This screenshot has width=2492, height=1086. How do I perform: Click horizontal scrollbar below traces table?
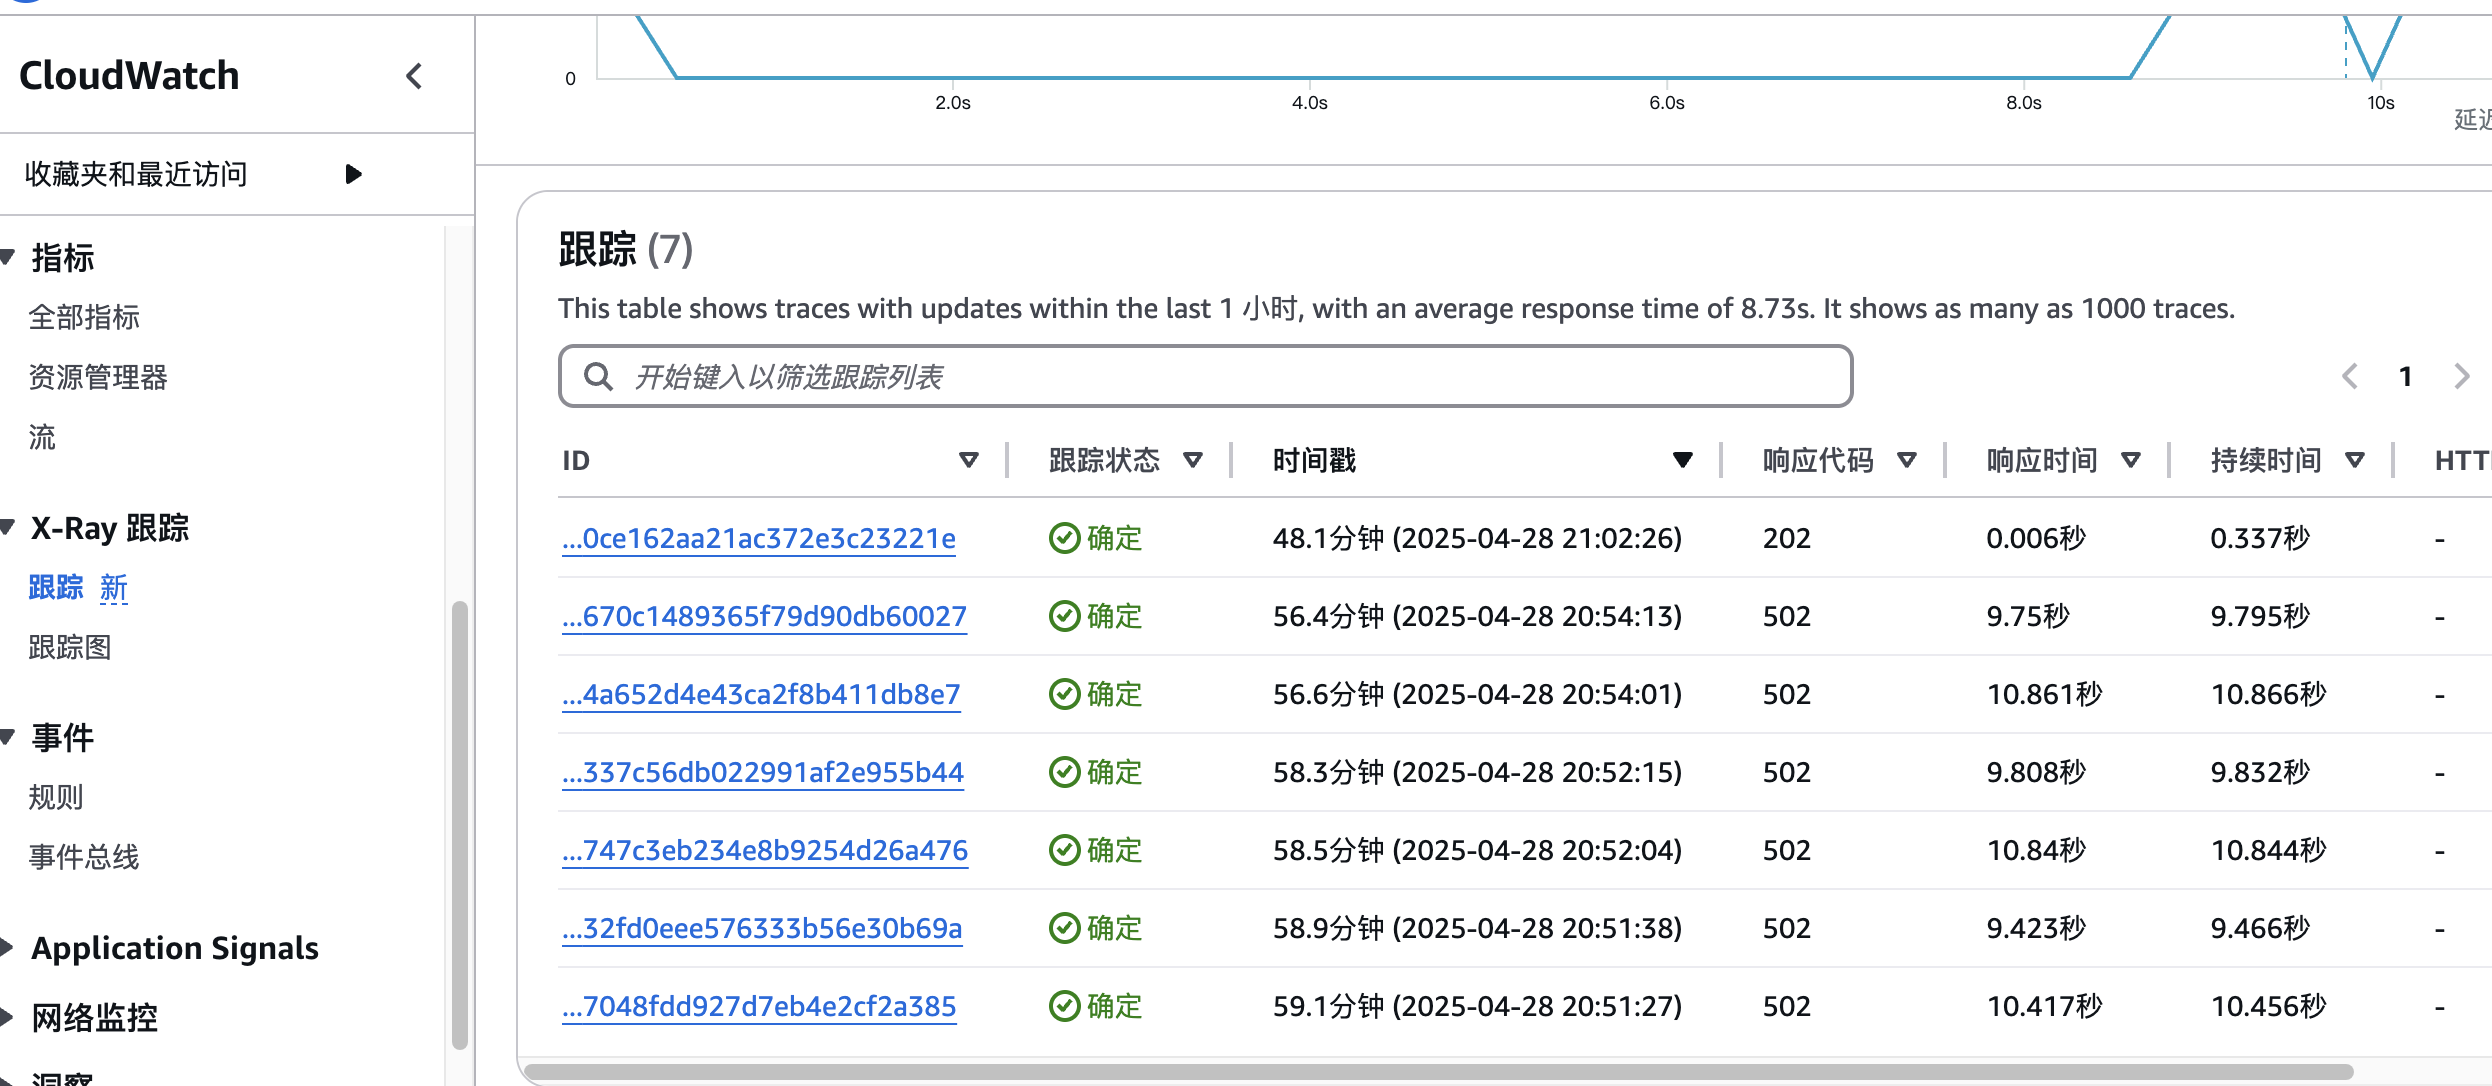(x=1438, y=1072)
